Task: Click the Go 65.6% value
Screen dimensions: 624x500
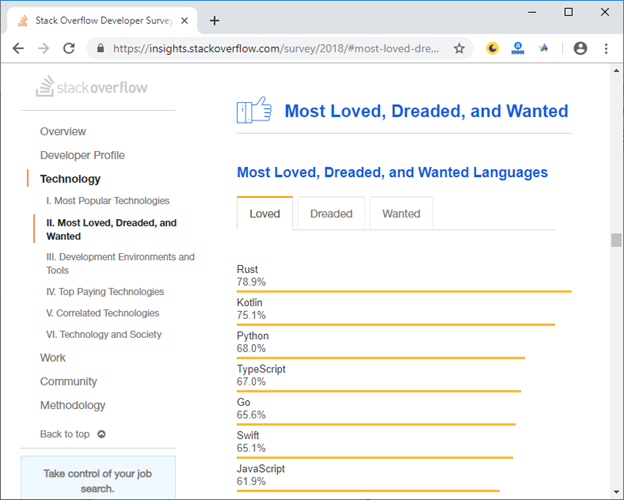Action: [251, 415]
